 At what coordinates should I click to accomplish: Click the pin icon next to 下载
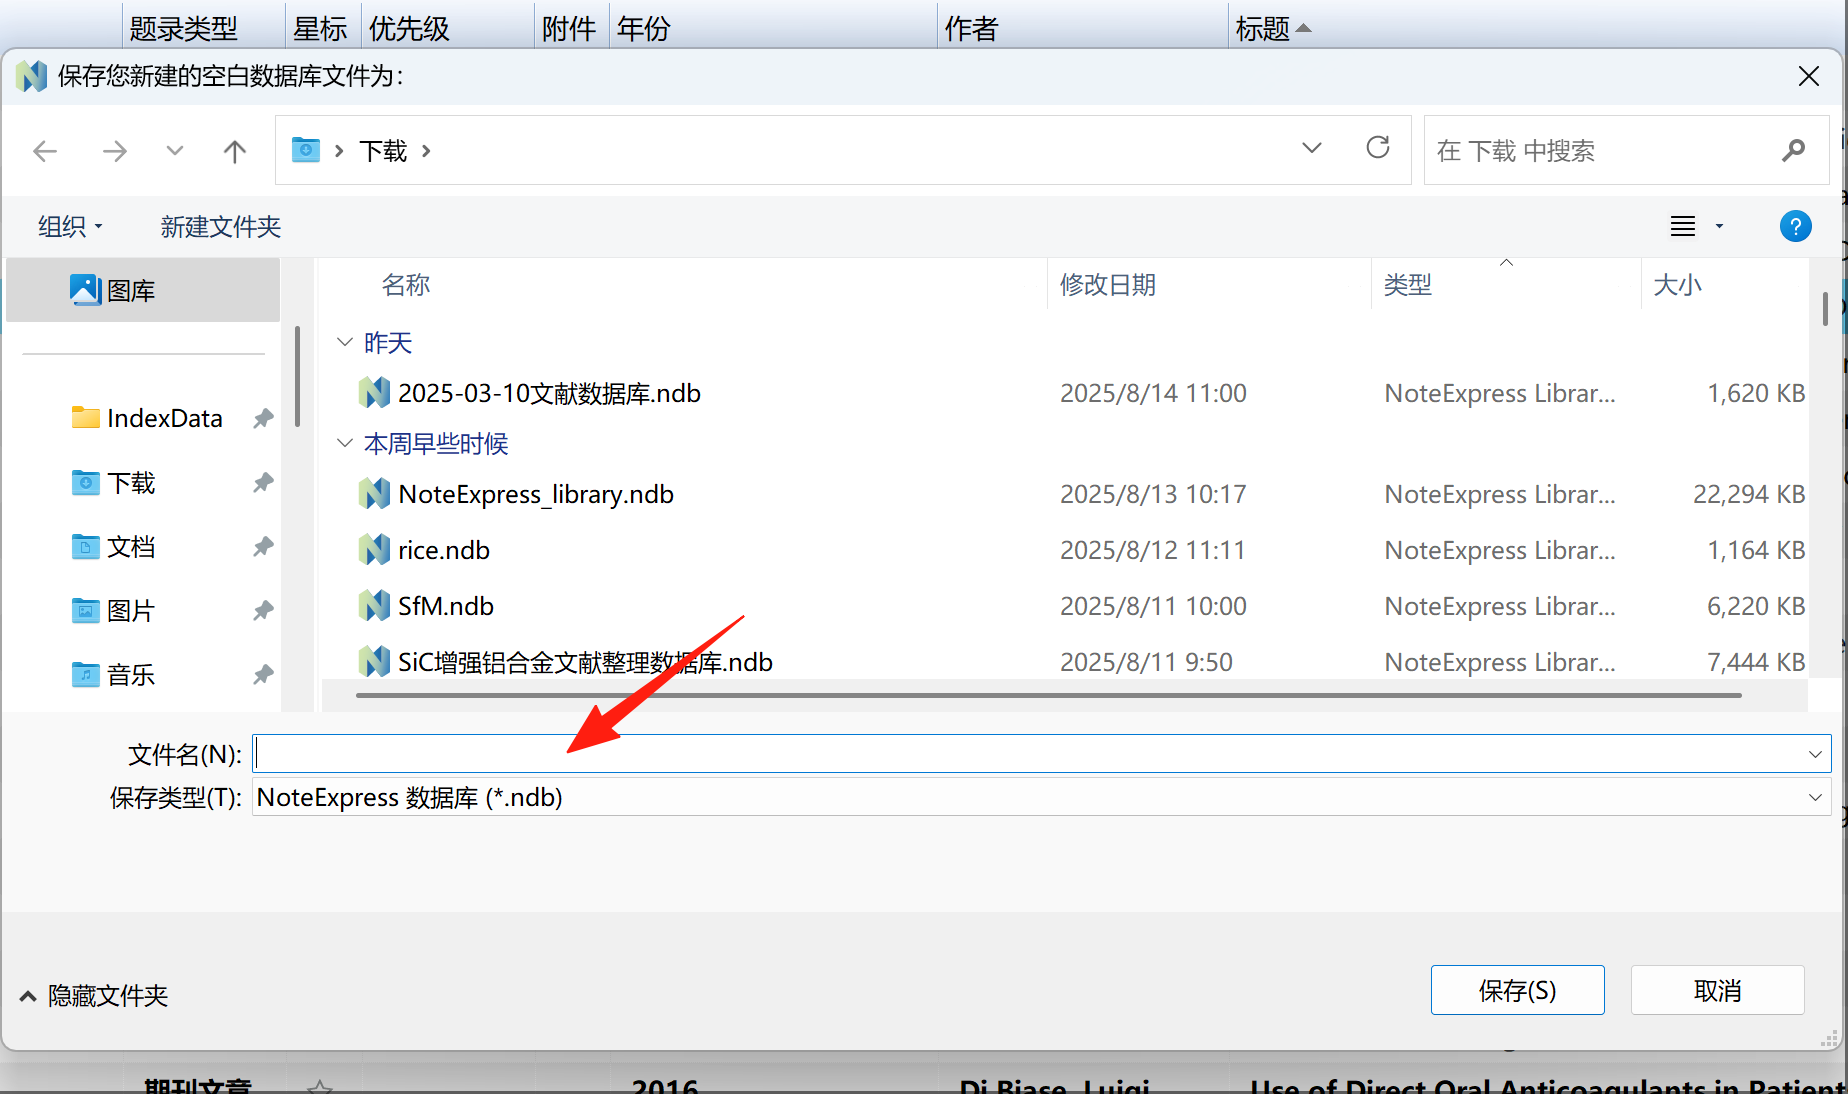[263, 483]
